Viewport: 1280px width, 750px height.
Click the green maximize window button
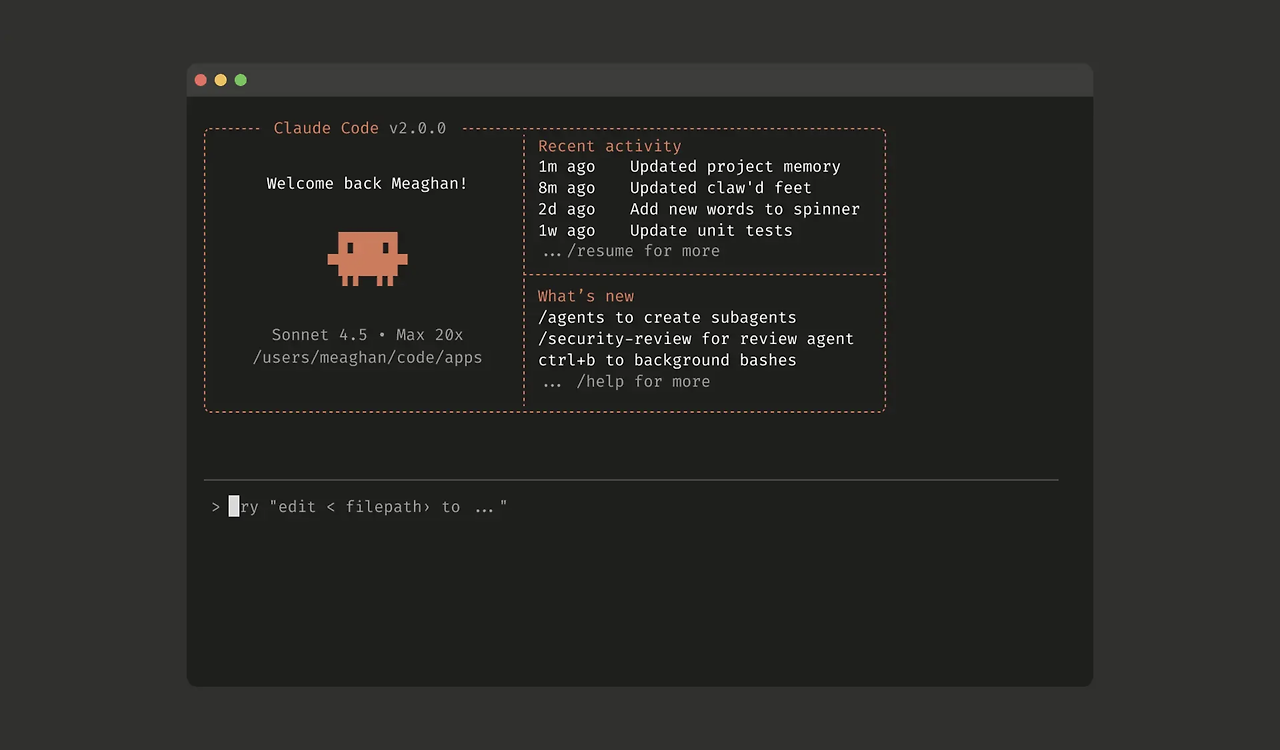241,80
